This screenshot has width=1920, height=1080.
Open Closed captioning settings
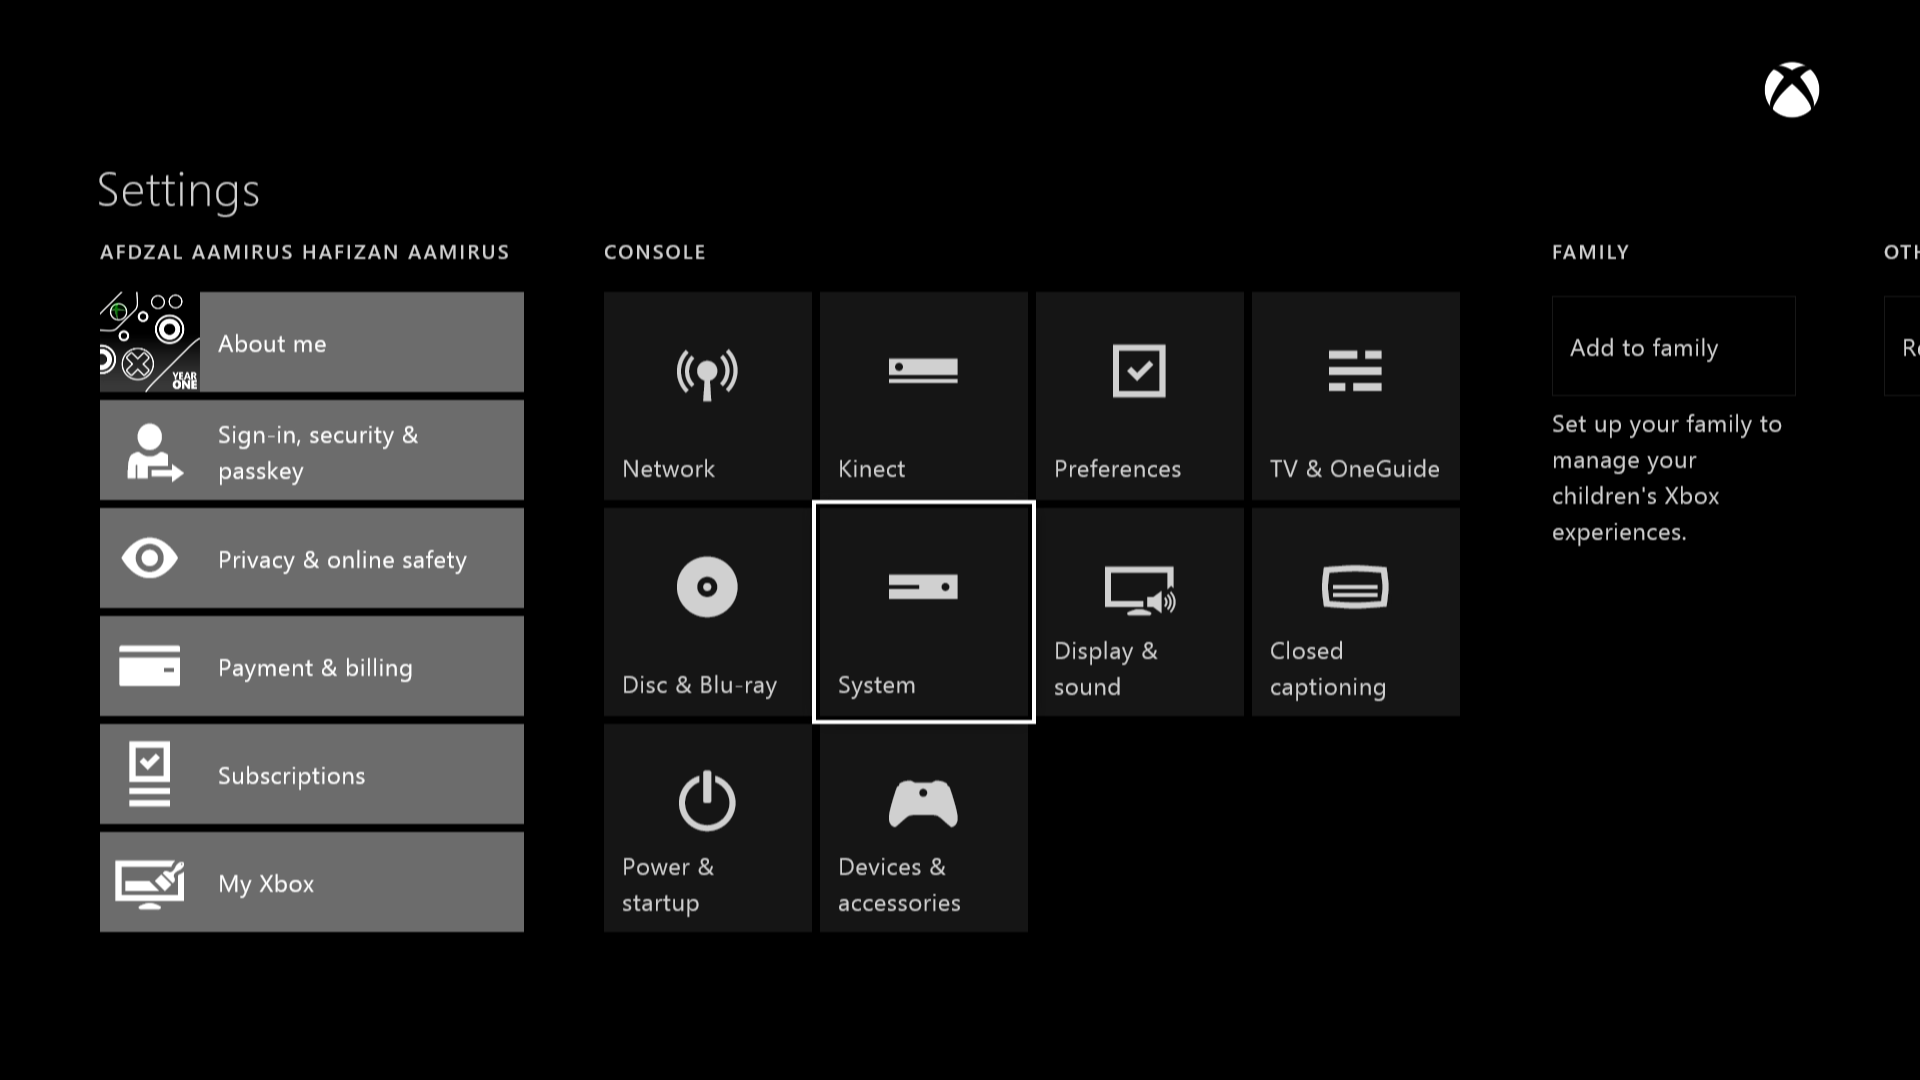1356,611
